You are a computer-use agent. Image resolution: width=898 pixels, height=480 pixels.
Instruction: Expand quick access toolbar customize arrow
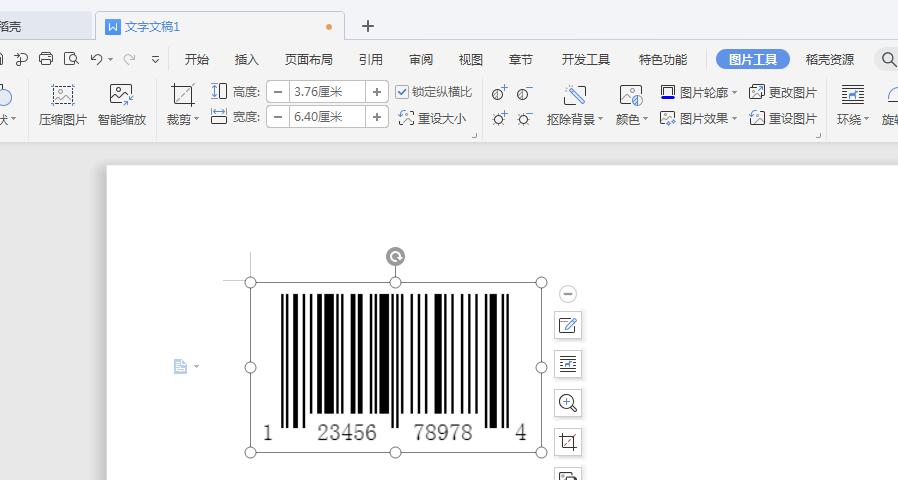click(x=155, y=59)
